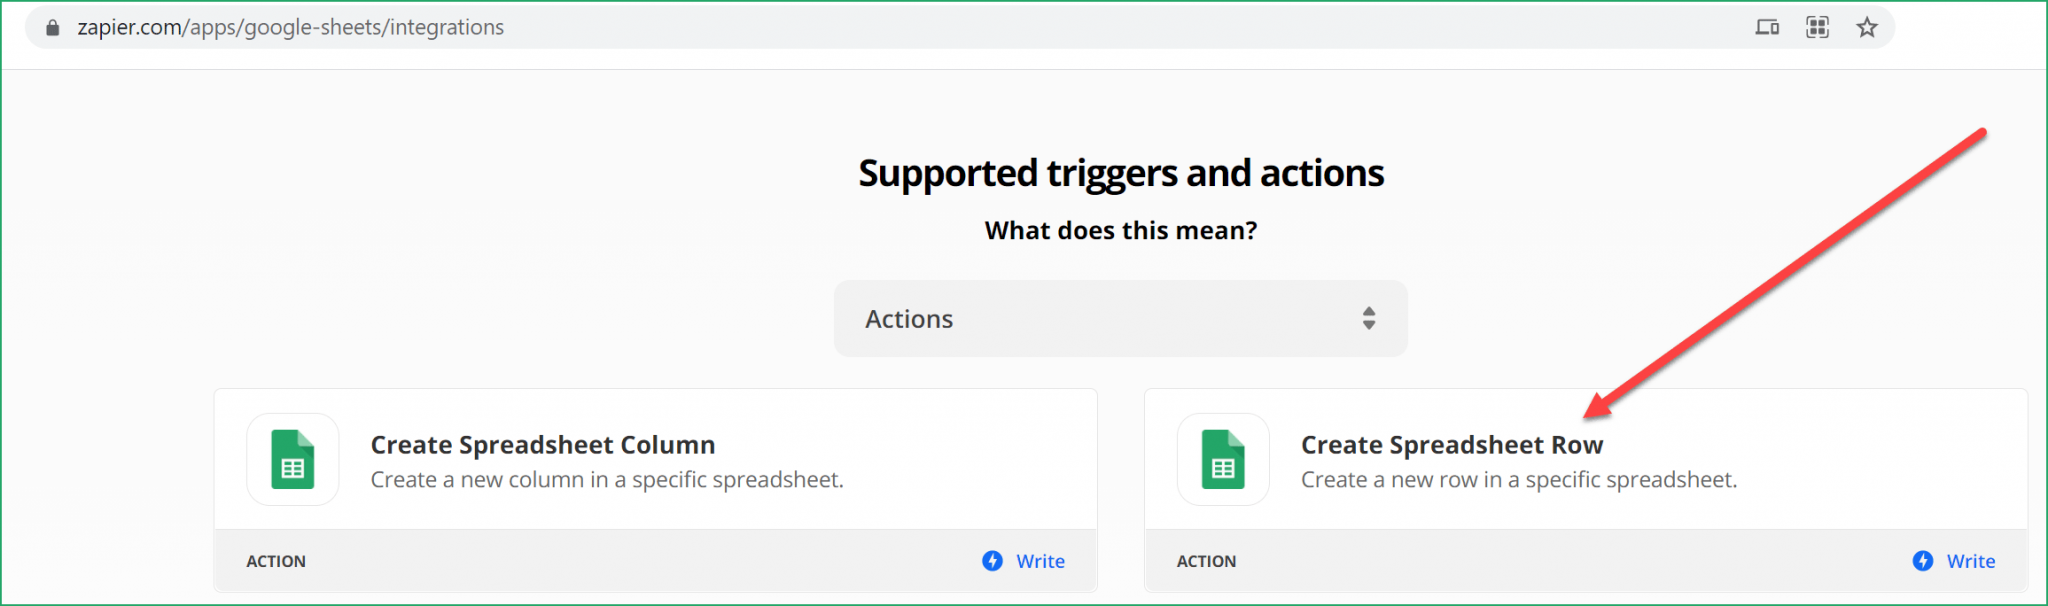This screenshot has width=2048, height=606.
Task: Click Google Sheets icon on Row card
Action: click(1223, 459)
